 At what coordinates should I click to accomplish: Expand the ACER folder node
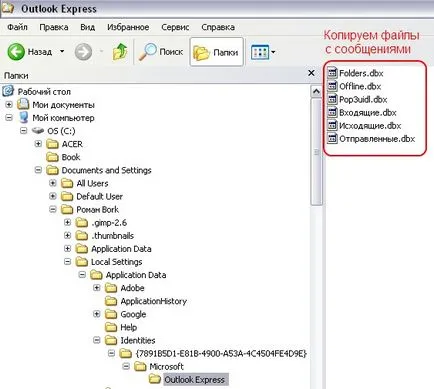pyautogui.click(x=38, y=144)
